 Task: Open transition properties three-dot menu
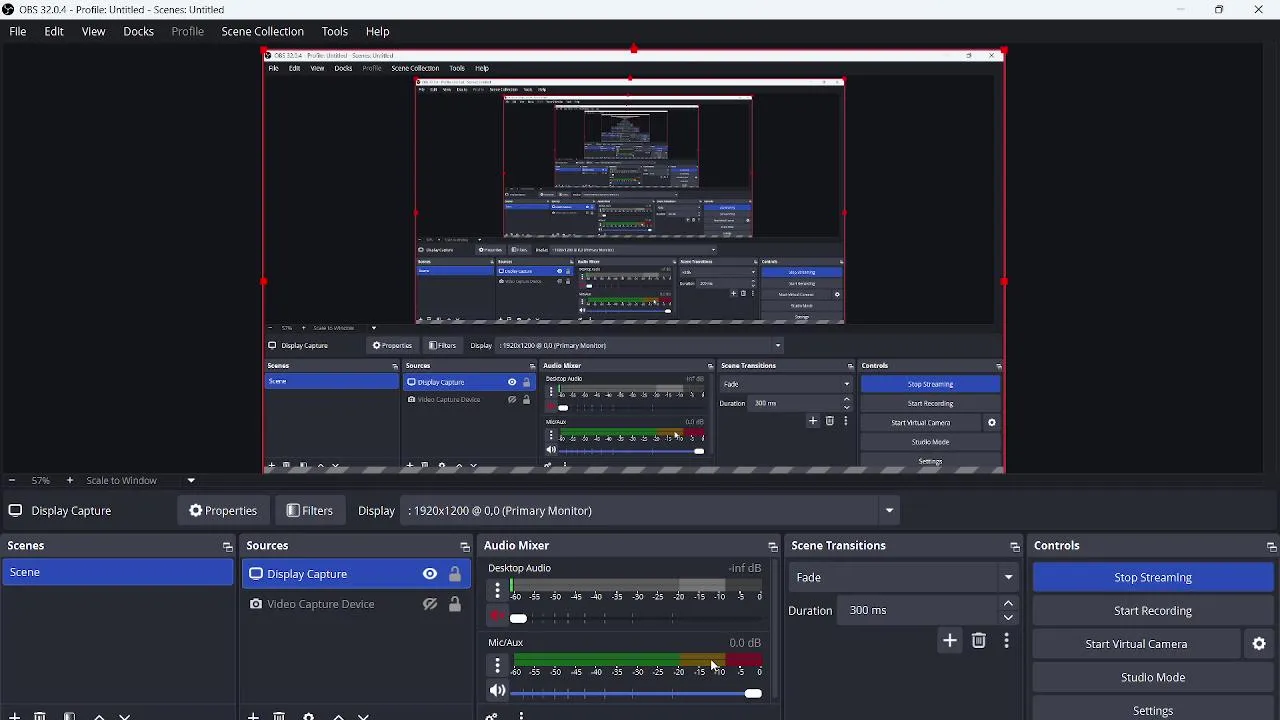[x=1007, y=641]
